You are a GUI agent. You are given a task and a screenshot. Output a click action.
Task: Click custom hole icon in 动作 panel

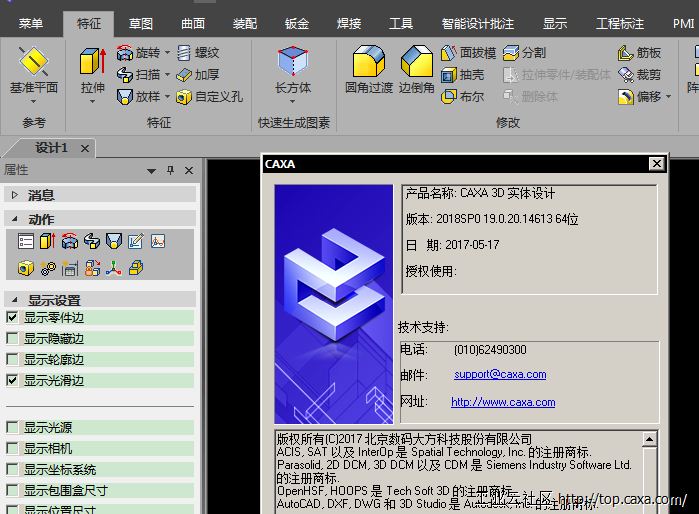pos(26,268)
